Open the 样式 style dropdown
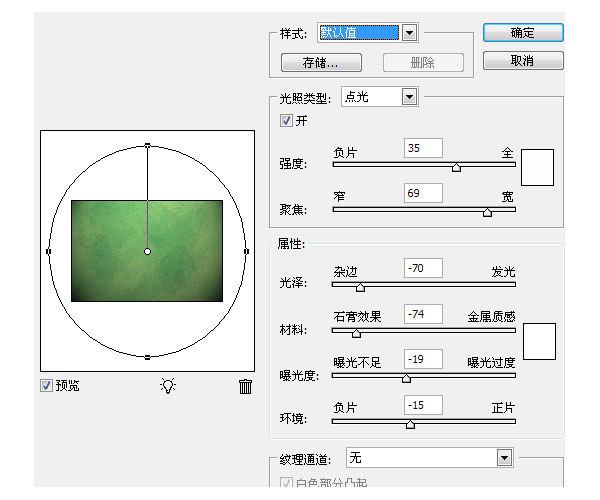 click(408, 33)
